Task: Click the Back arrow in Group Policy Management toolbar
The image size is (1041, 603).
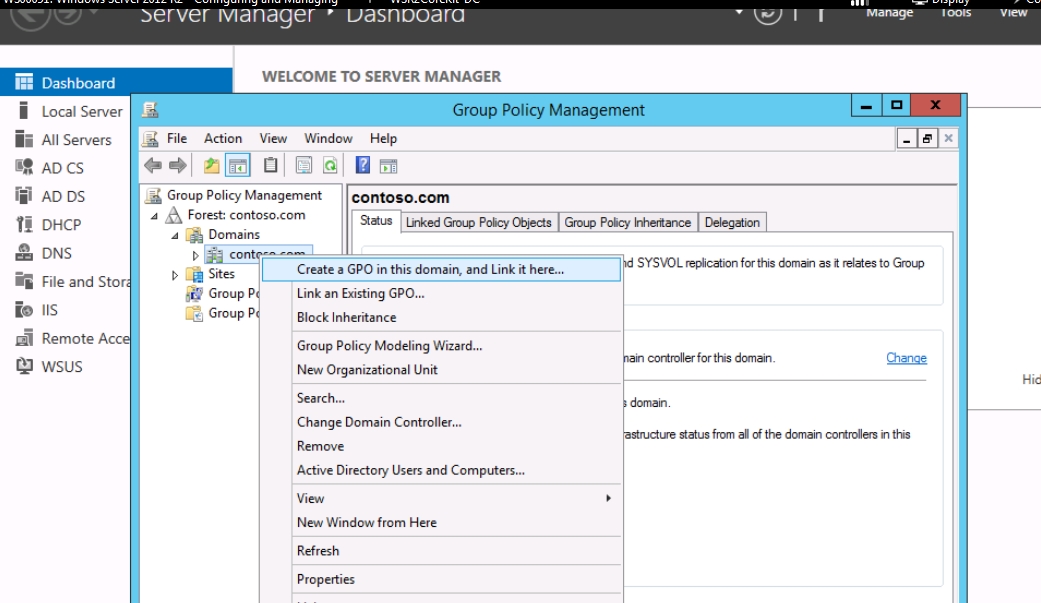Action: pos(153,165)
